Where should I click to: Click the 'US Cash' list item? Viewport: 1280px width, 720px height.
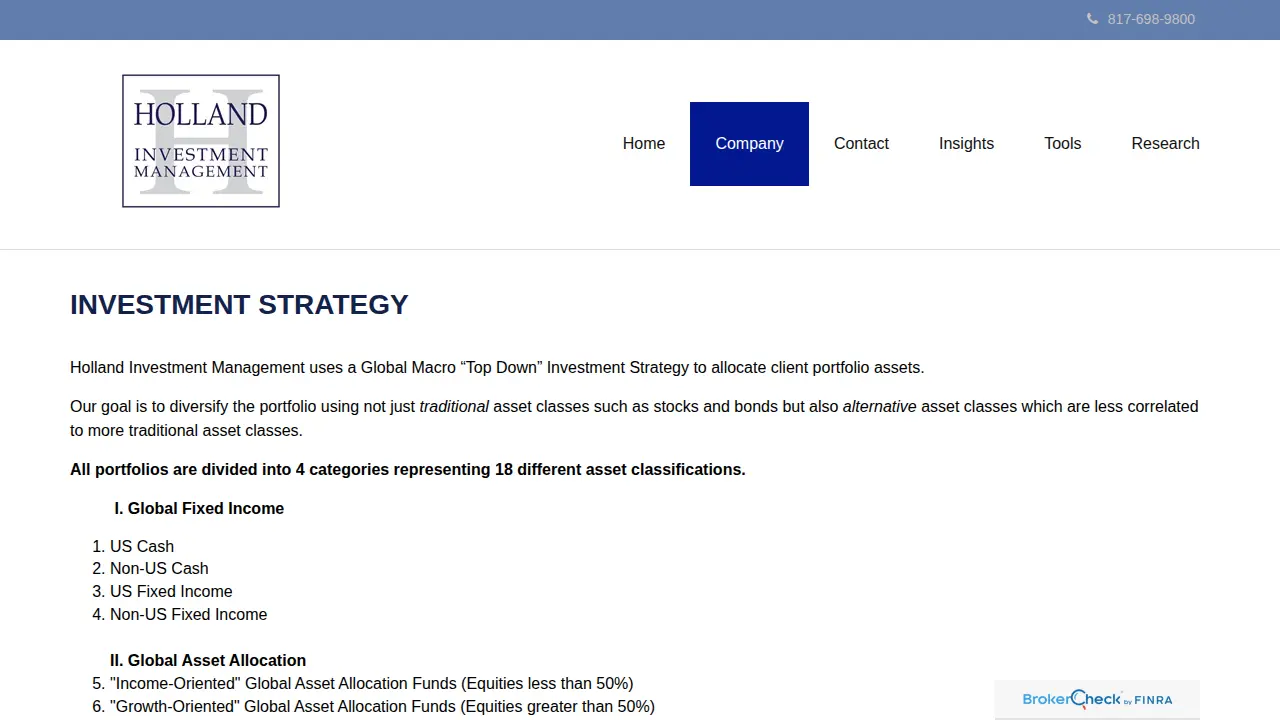tap(142, 546)
